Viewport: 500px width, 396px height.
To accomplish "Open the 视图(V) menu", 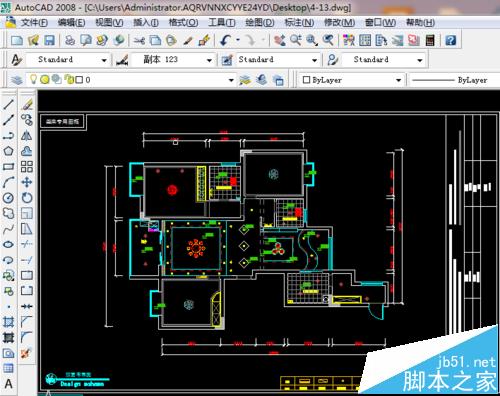I will click(109, 23).
